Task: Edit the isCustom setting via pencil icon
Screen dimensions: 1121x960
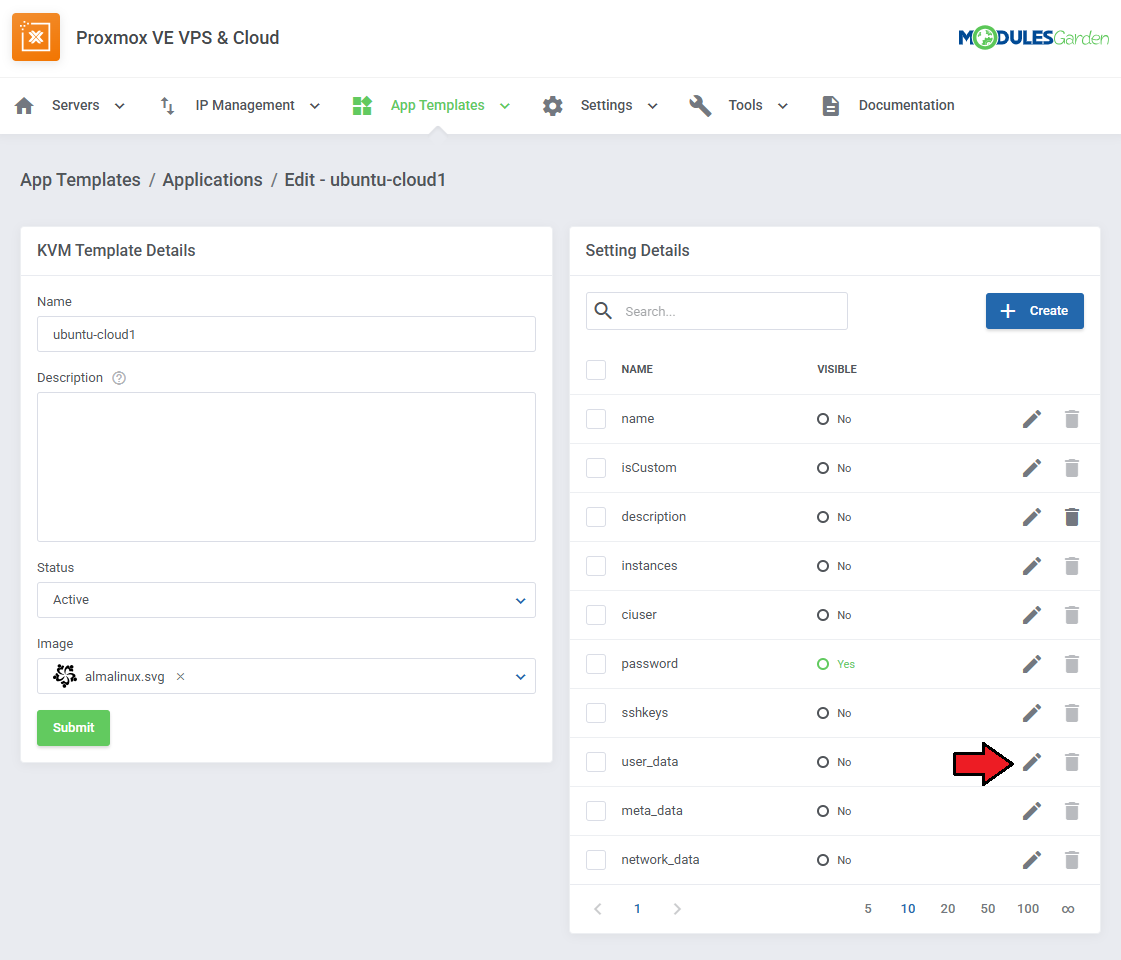Action: [x=1032, y=468]
